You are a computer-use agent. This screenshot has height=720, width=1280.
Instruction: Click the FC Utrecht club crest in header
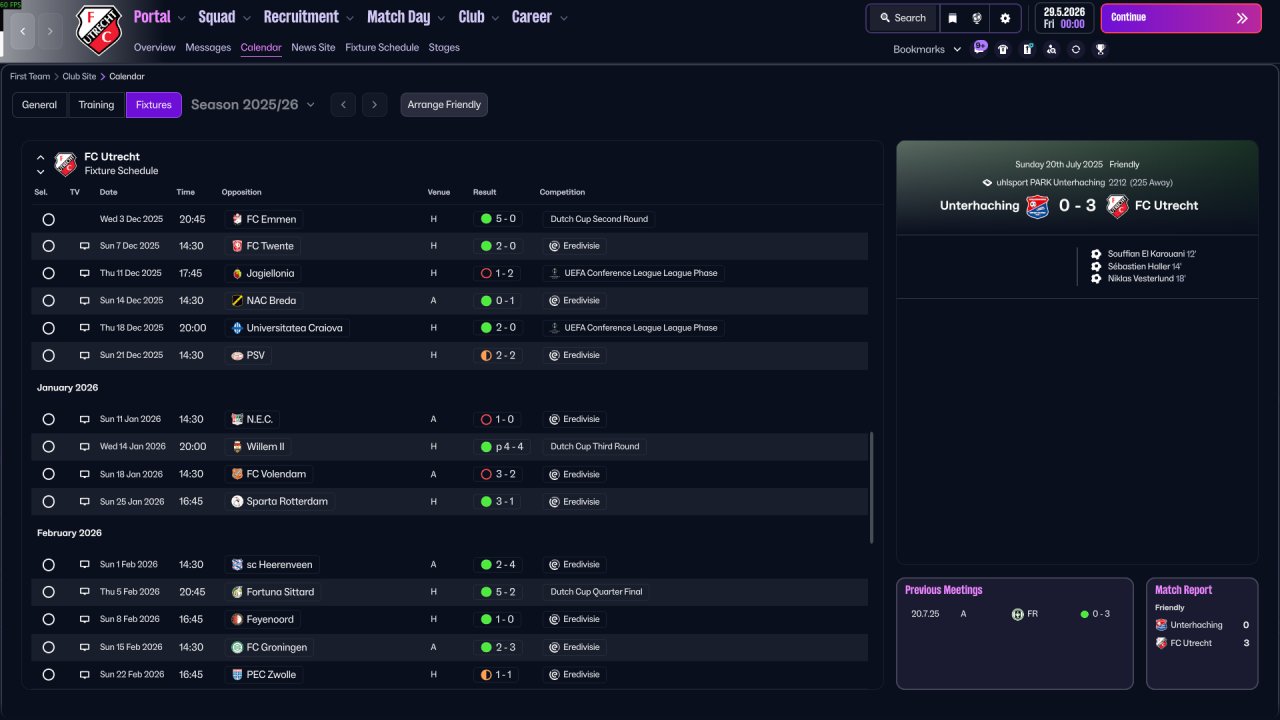coord(99,30)
